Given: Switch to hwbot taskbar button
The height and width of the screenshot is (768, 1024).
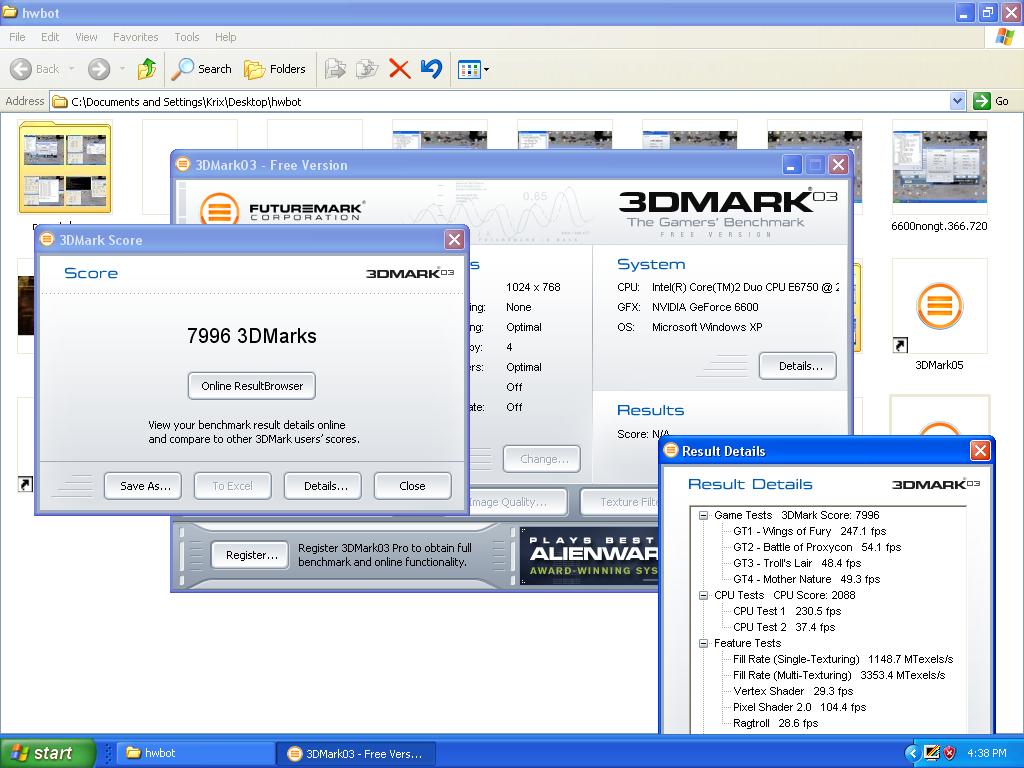Looking at the screenshot, I should [195, 753].
